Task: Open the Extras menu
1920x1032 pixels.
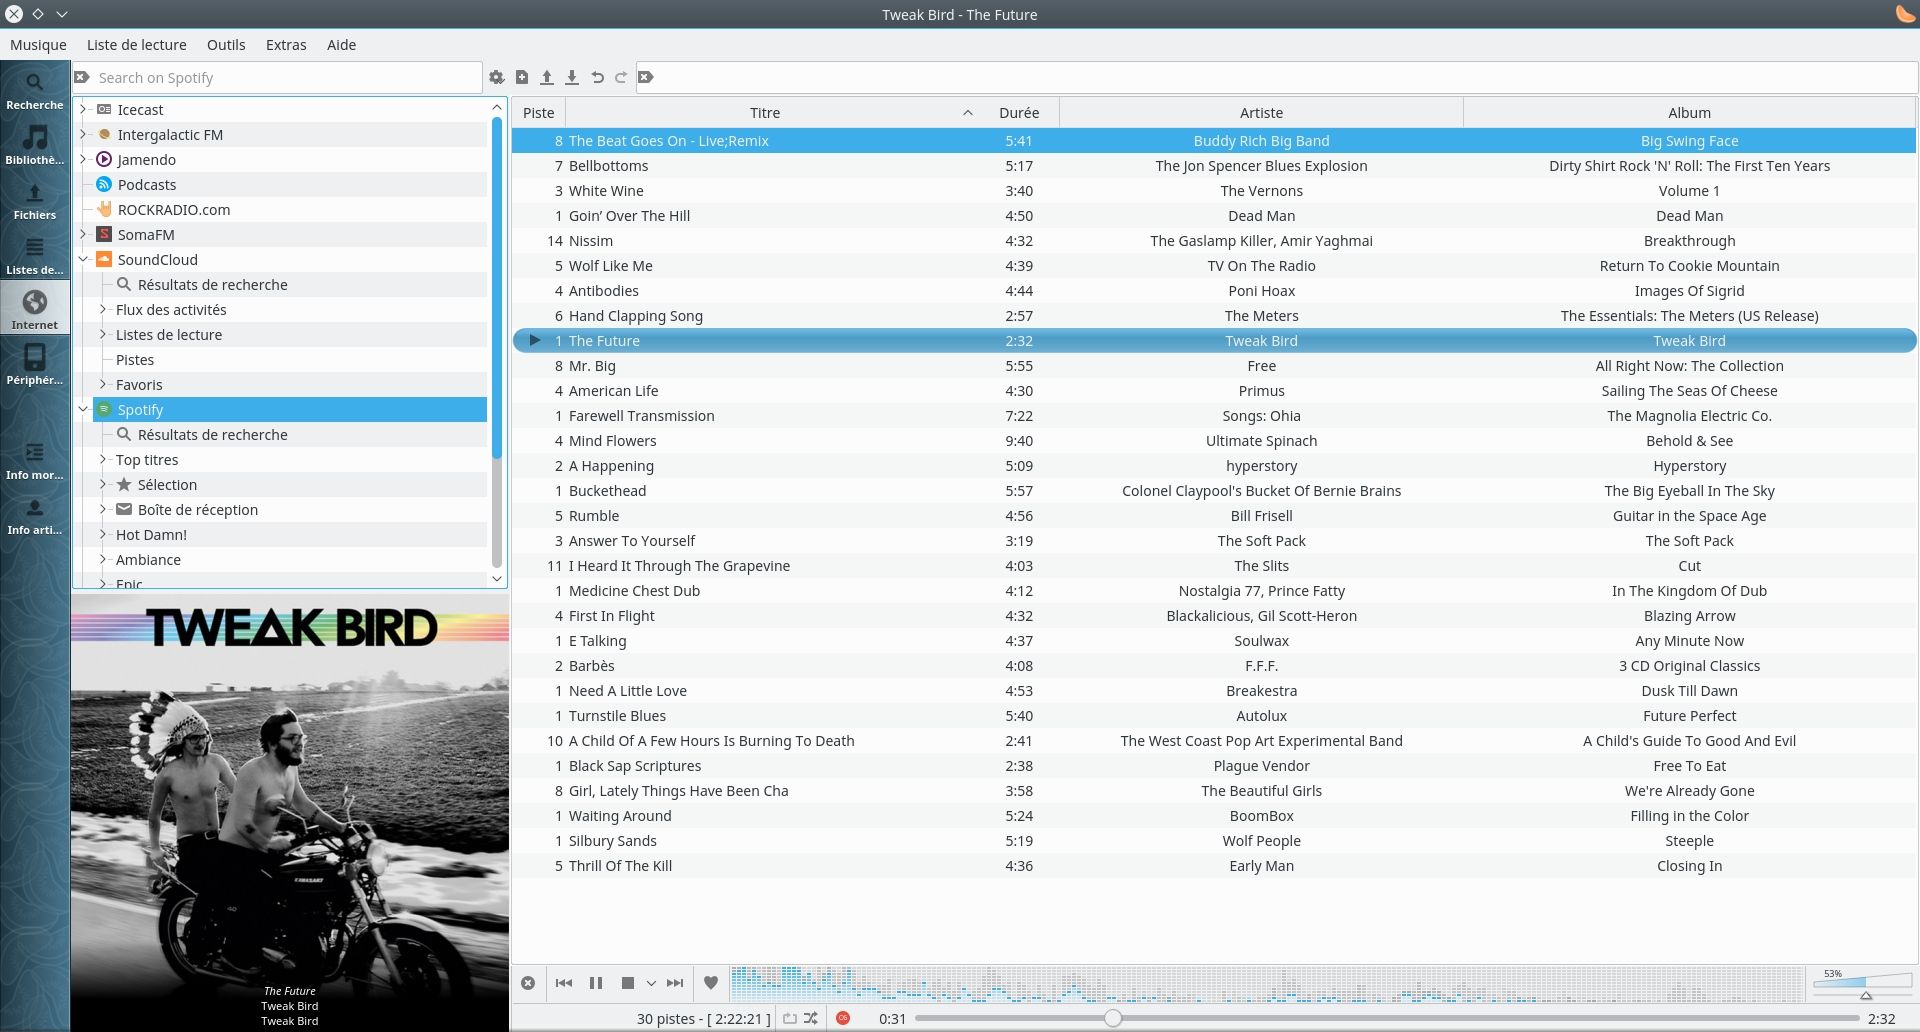Action: click(x=286, y=45)
